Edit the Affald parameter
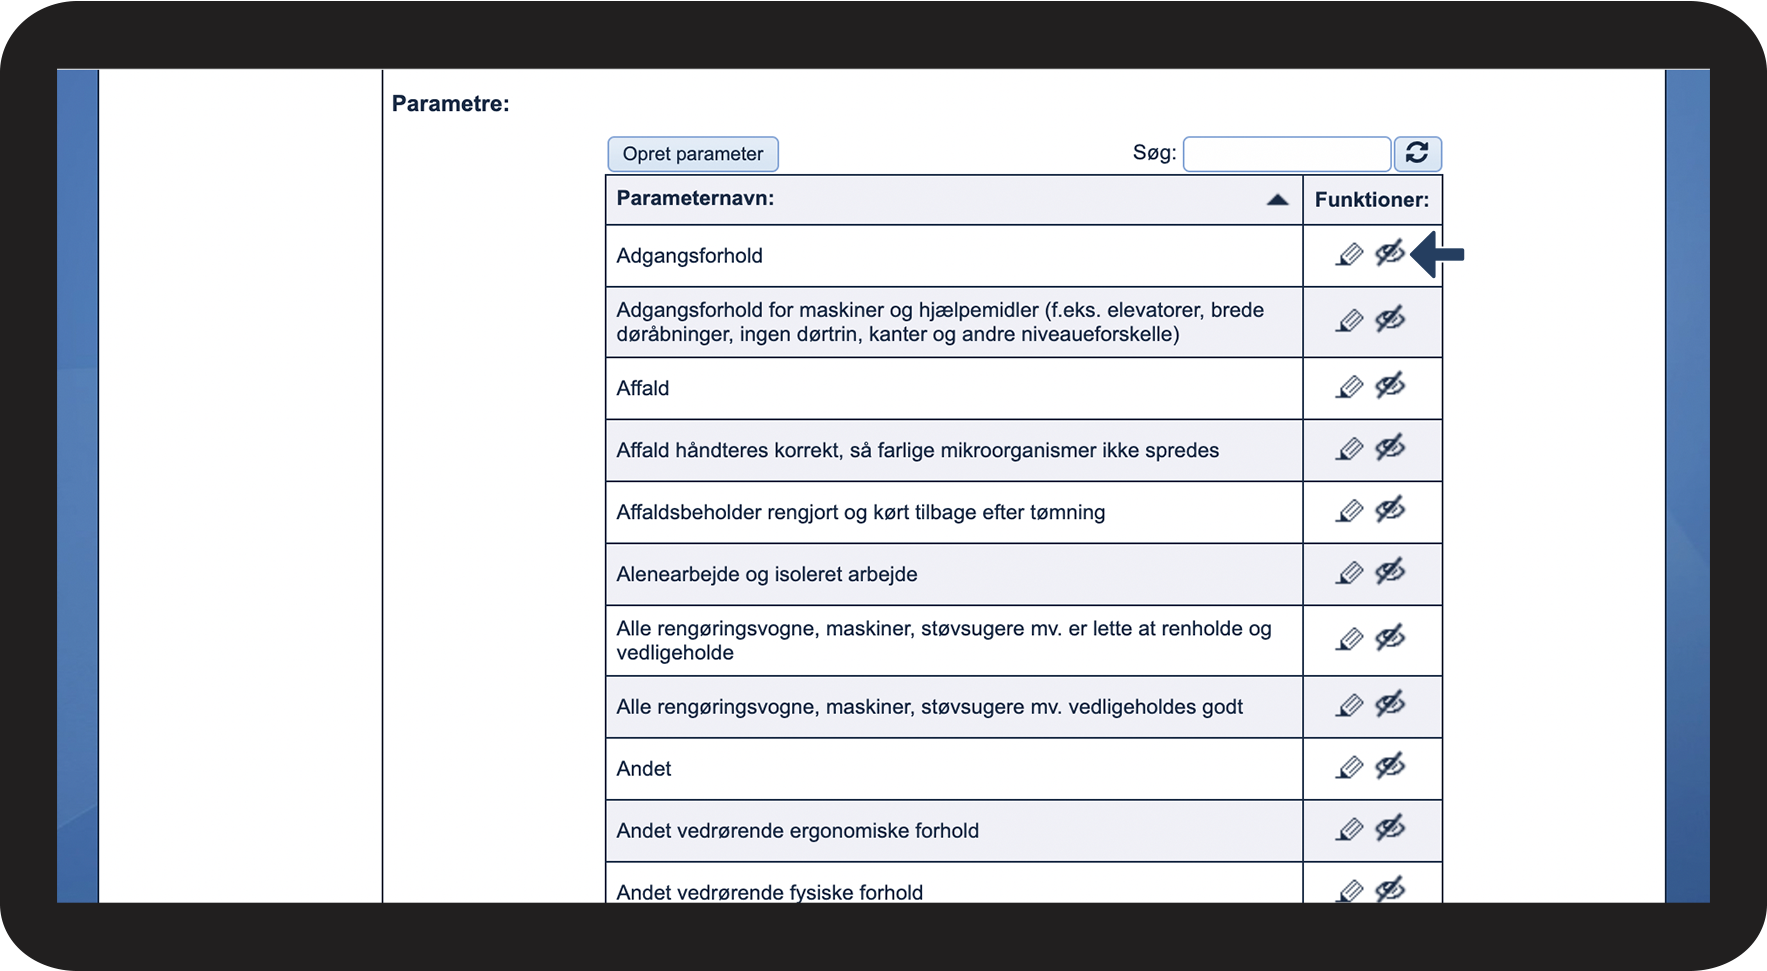The width and height of the screenshot is (1767, 971). pyautogui.click(x=1349, y=387)
